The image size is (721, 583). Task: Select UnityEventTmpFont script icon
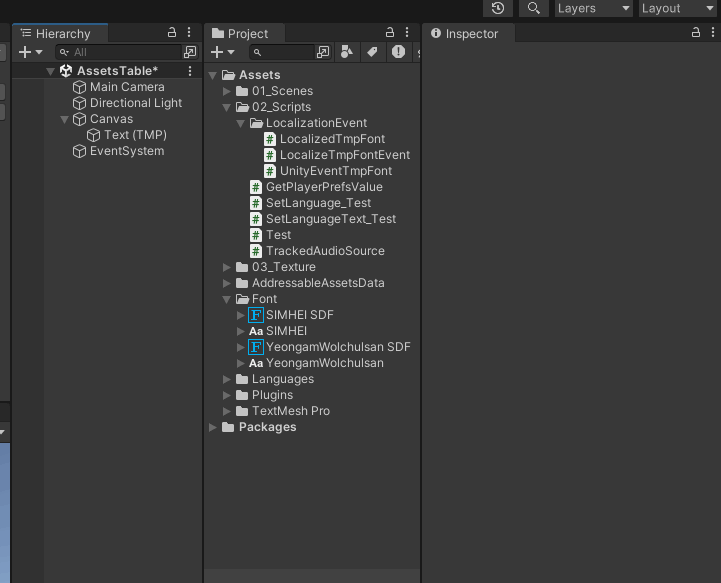click(x=270, y=171)
